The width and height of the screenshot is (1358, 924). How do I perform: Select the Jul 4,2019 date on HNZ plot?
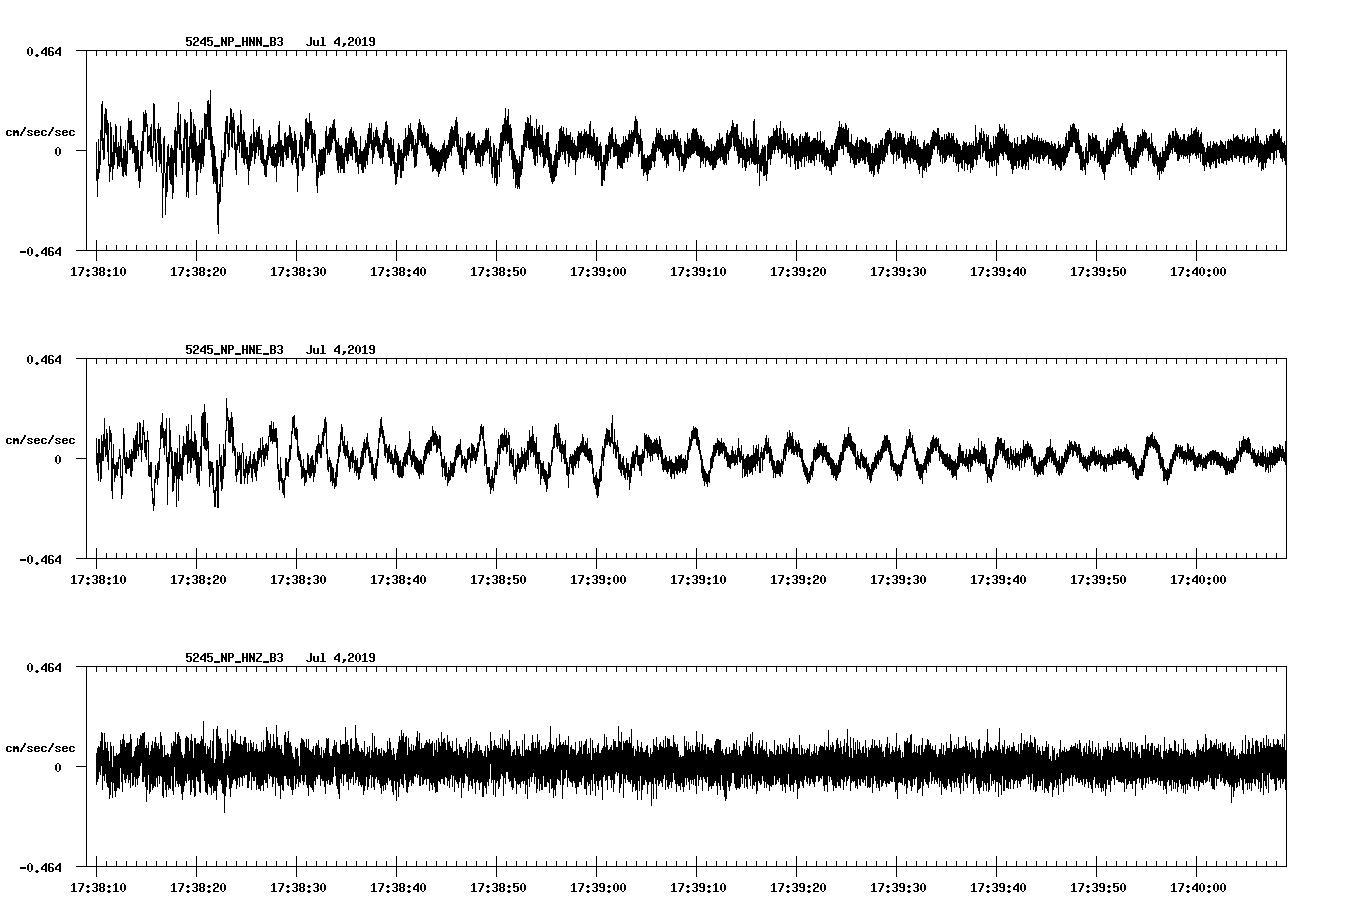(341, 658)
